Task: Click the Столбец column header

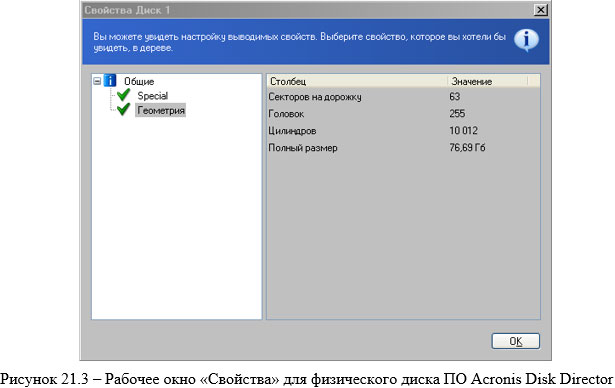Action: [x=357, y=81]
